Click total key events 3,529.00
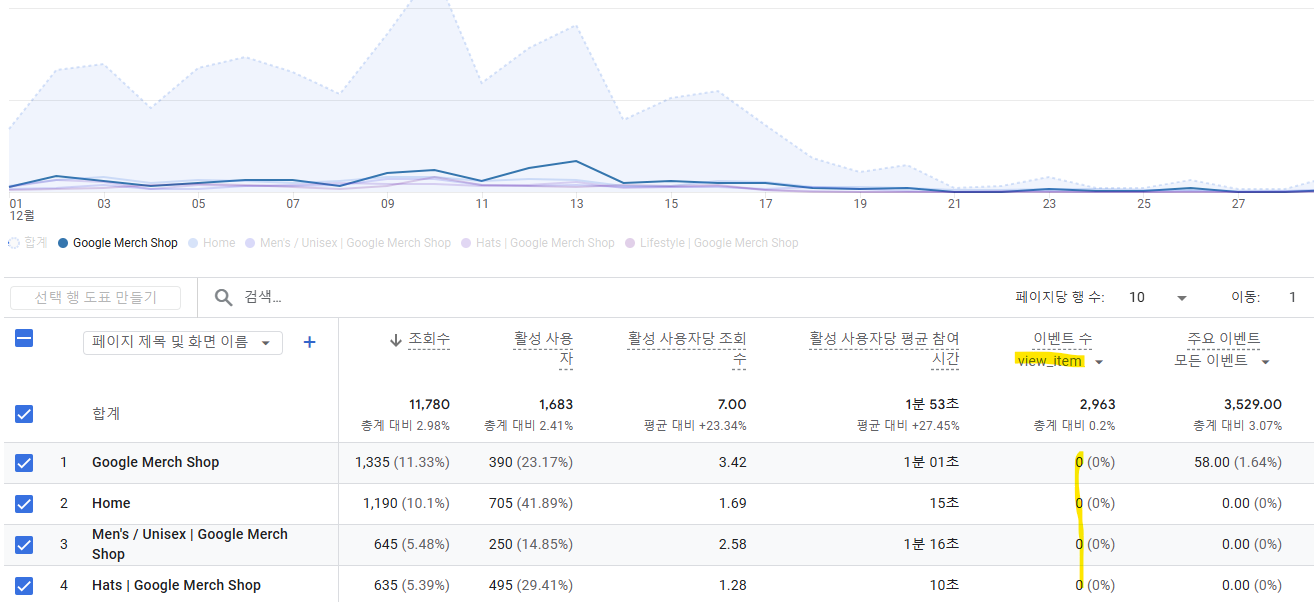Viewport: 1314px width, 602px height. pos(1253,404)
